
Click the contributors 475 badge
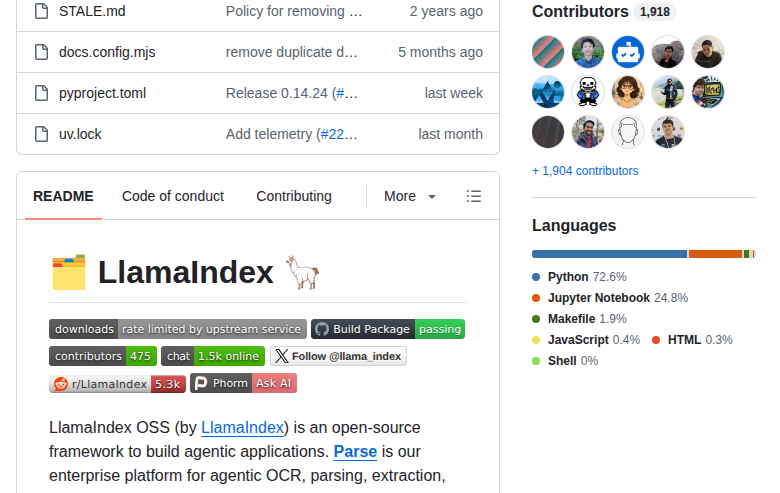pos(103,356)
